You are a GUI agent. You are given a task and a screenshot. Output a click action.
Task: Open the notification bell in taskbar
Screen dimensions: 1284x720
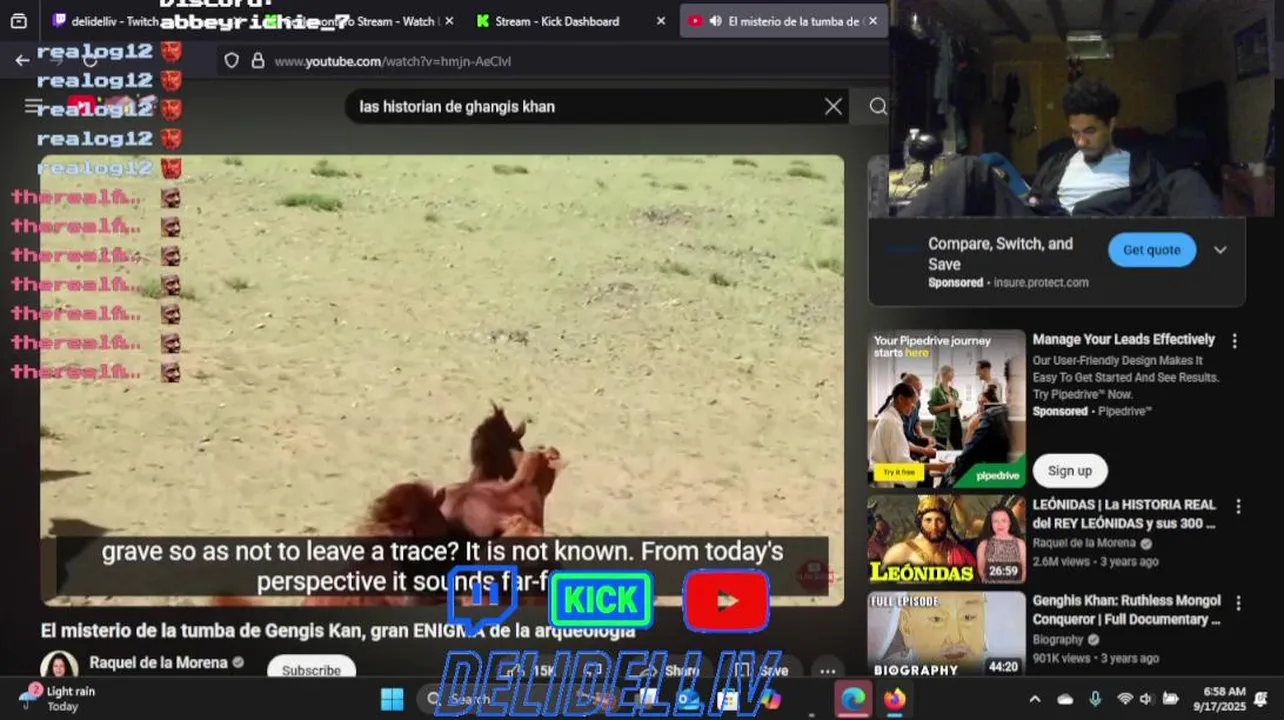1262,699
